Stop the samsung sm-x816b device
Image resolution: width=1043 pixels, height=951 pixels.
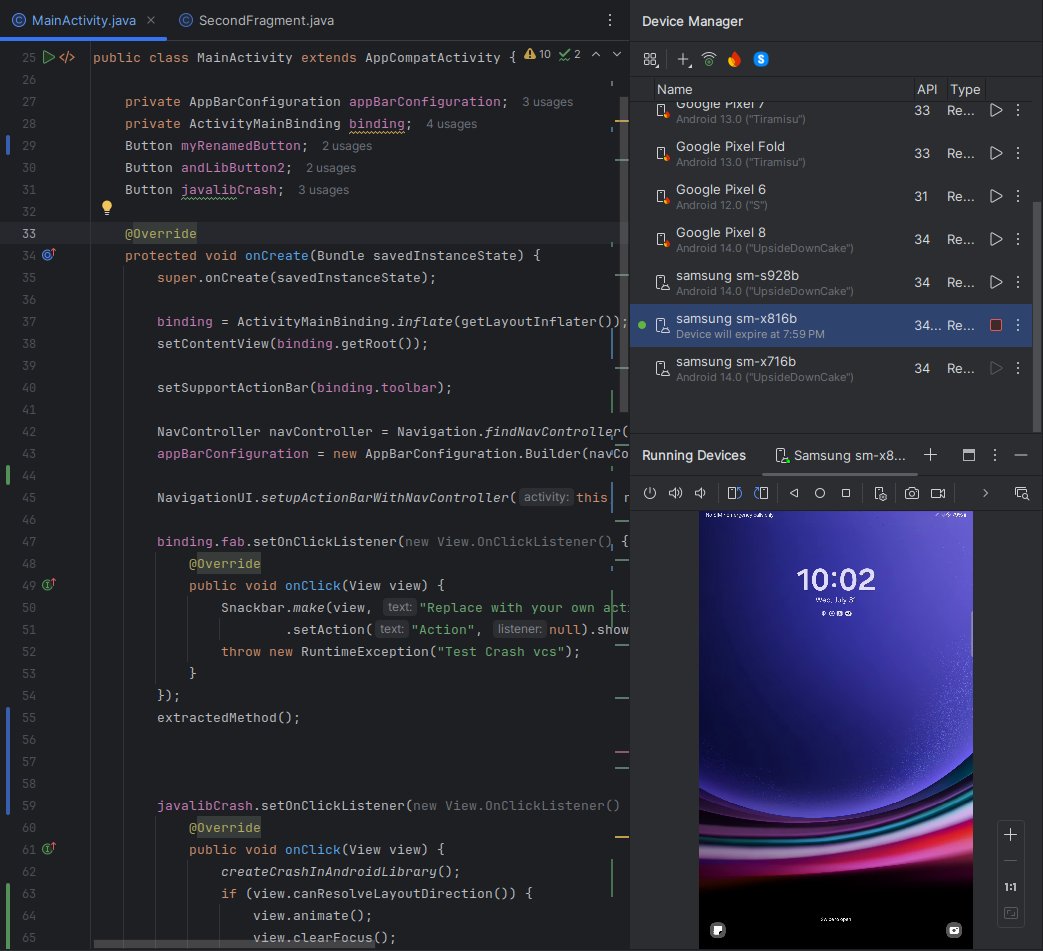(x=996, y=324)
